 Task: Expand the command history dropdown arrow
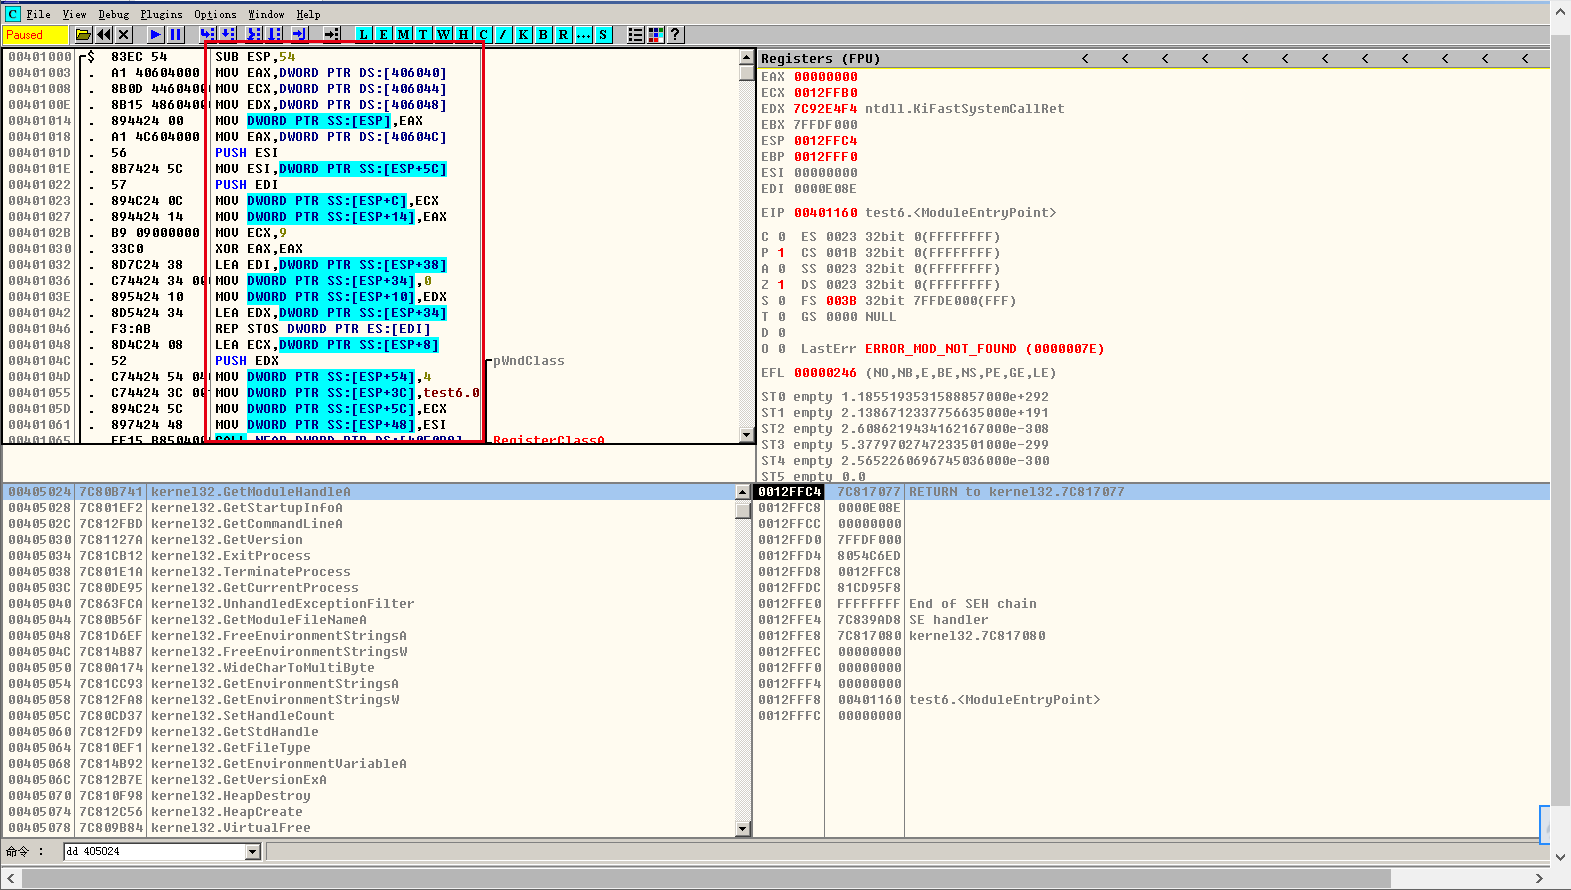[x=252, y=852]
